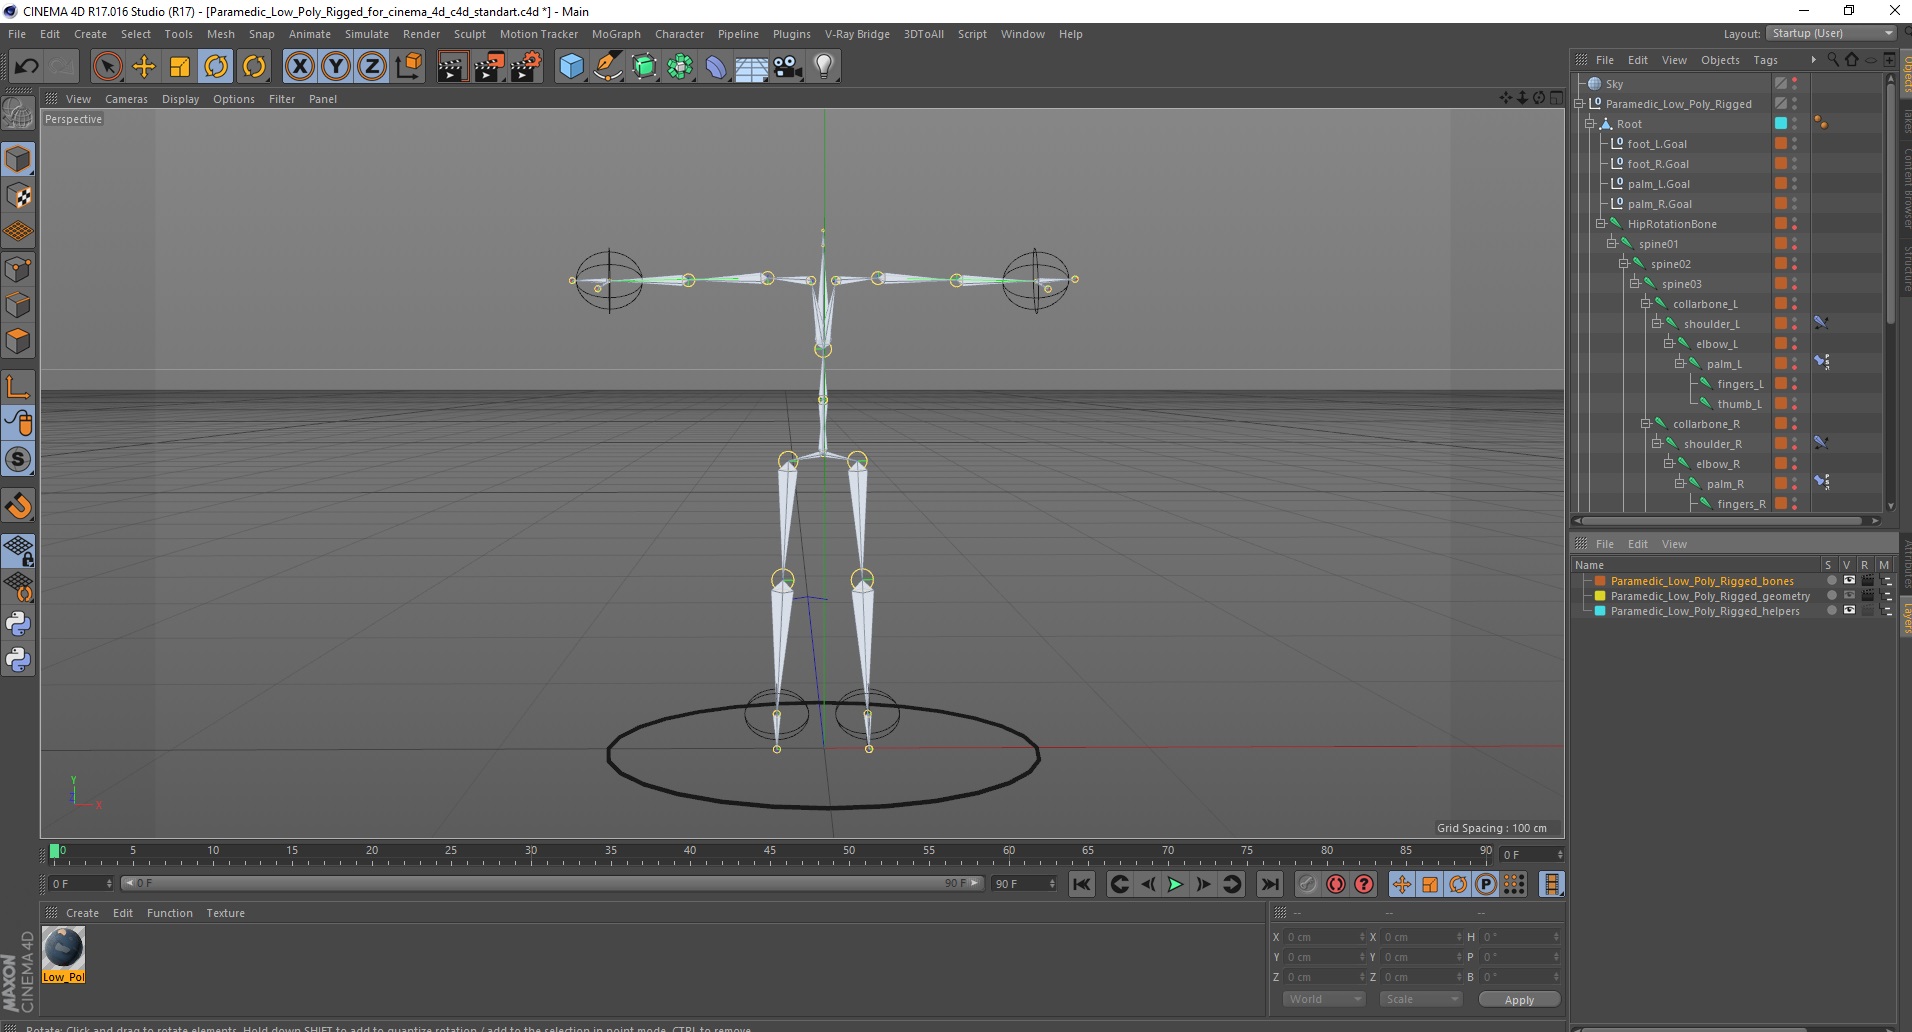Screen dimensions: 1912x1032
Task: Open the Layout dropdown Startup (User)
Action: (x=1830, y=33)
